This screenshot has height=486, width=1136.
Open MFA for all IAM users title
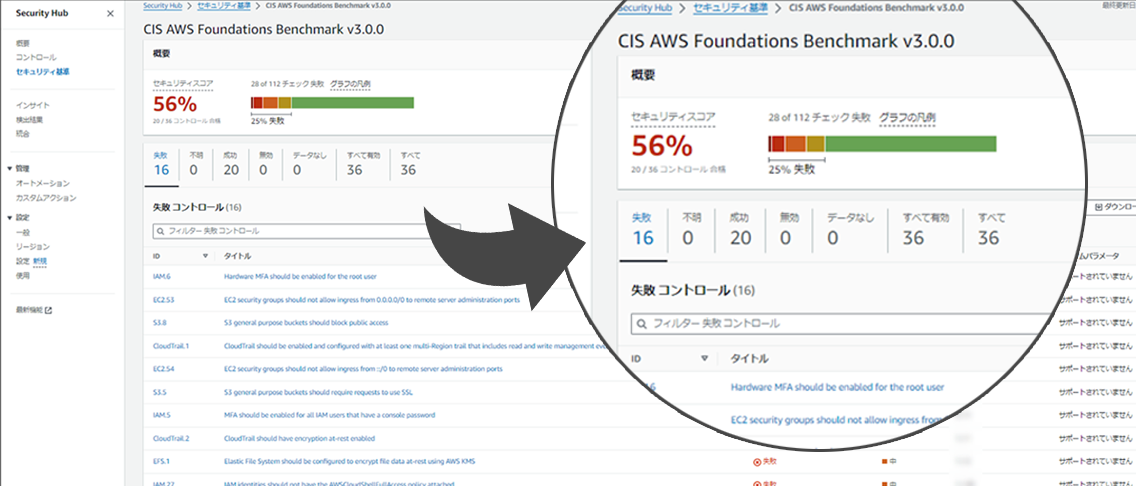coord(329,416)
